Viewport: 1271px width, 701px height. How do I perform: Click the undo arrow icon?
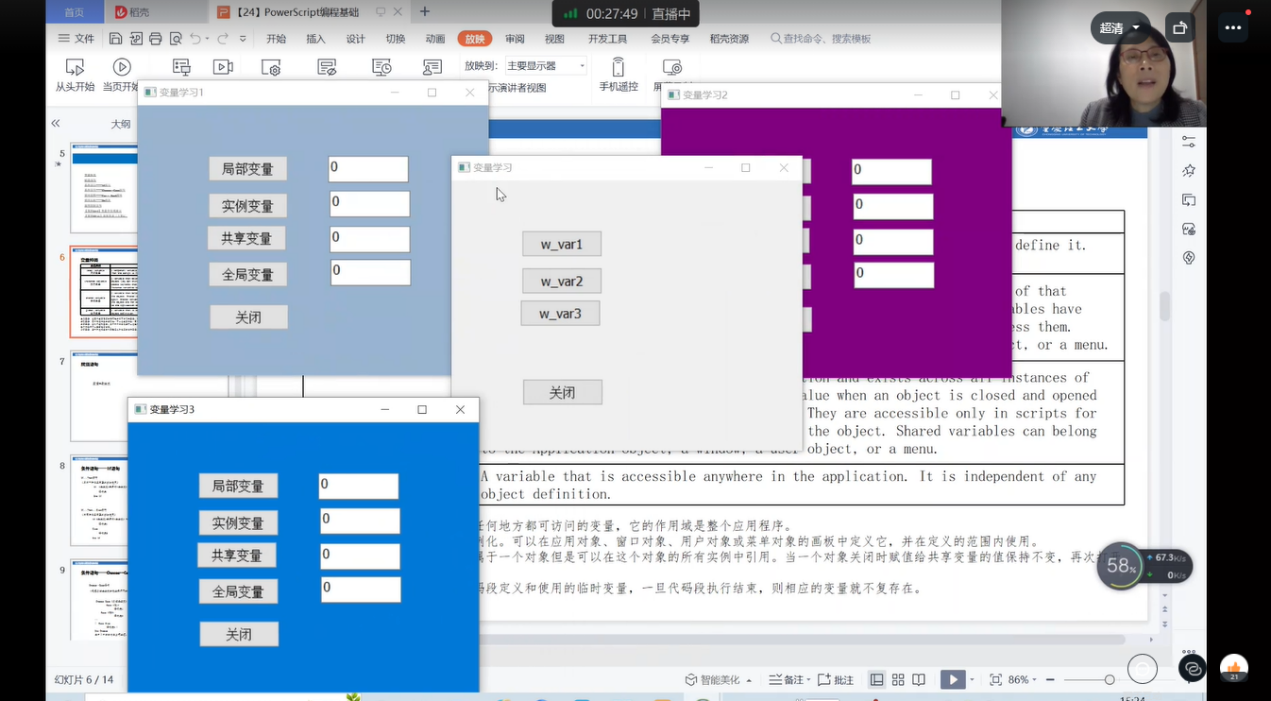pyautogui.click(x=196, y=39)
